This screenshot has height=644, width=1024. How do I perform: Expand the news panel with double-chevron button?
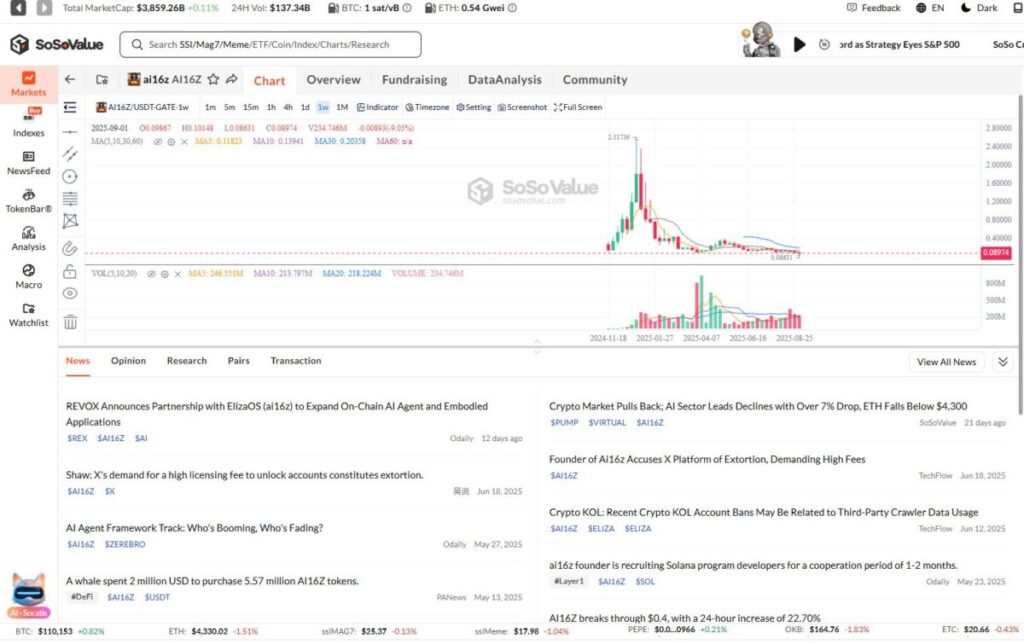(x=1003, y=362)
